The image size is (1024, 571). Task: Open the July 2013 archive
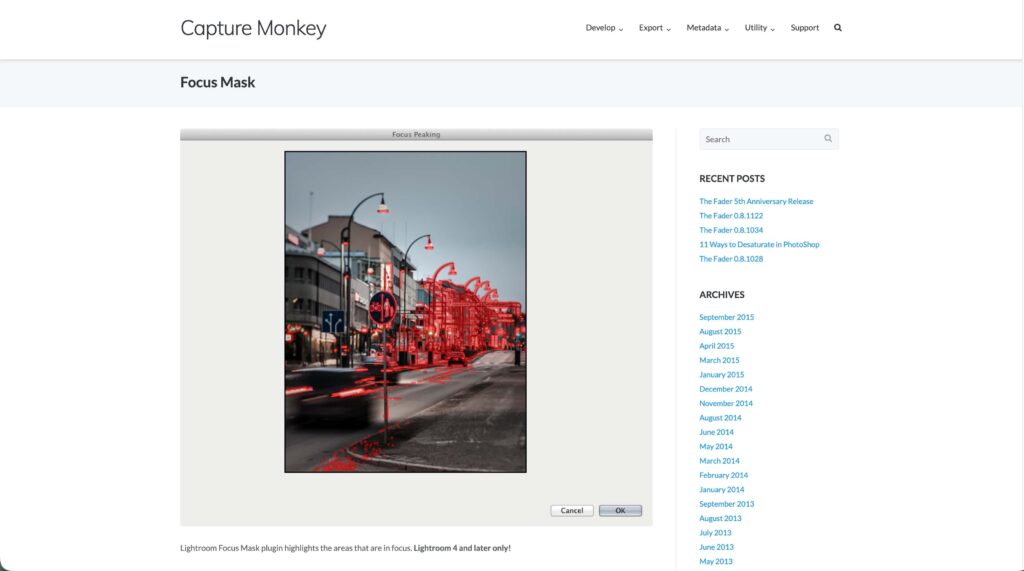coord(715,532)
